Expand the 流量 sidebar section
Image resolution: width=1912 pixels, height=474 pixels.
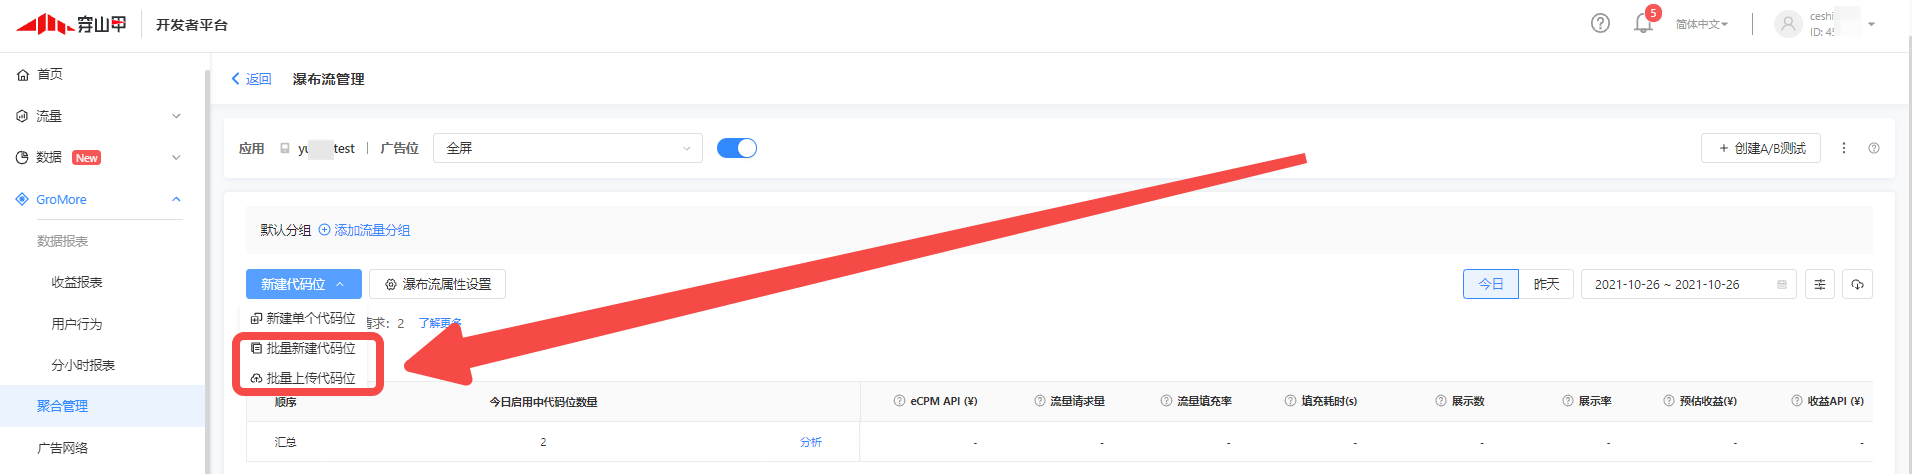tap(100, 116)
